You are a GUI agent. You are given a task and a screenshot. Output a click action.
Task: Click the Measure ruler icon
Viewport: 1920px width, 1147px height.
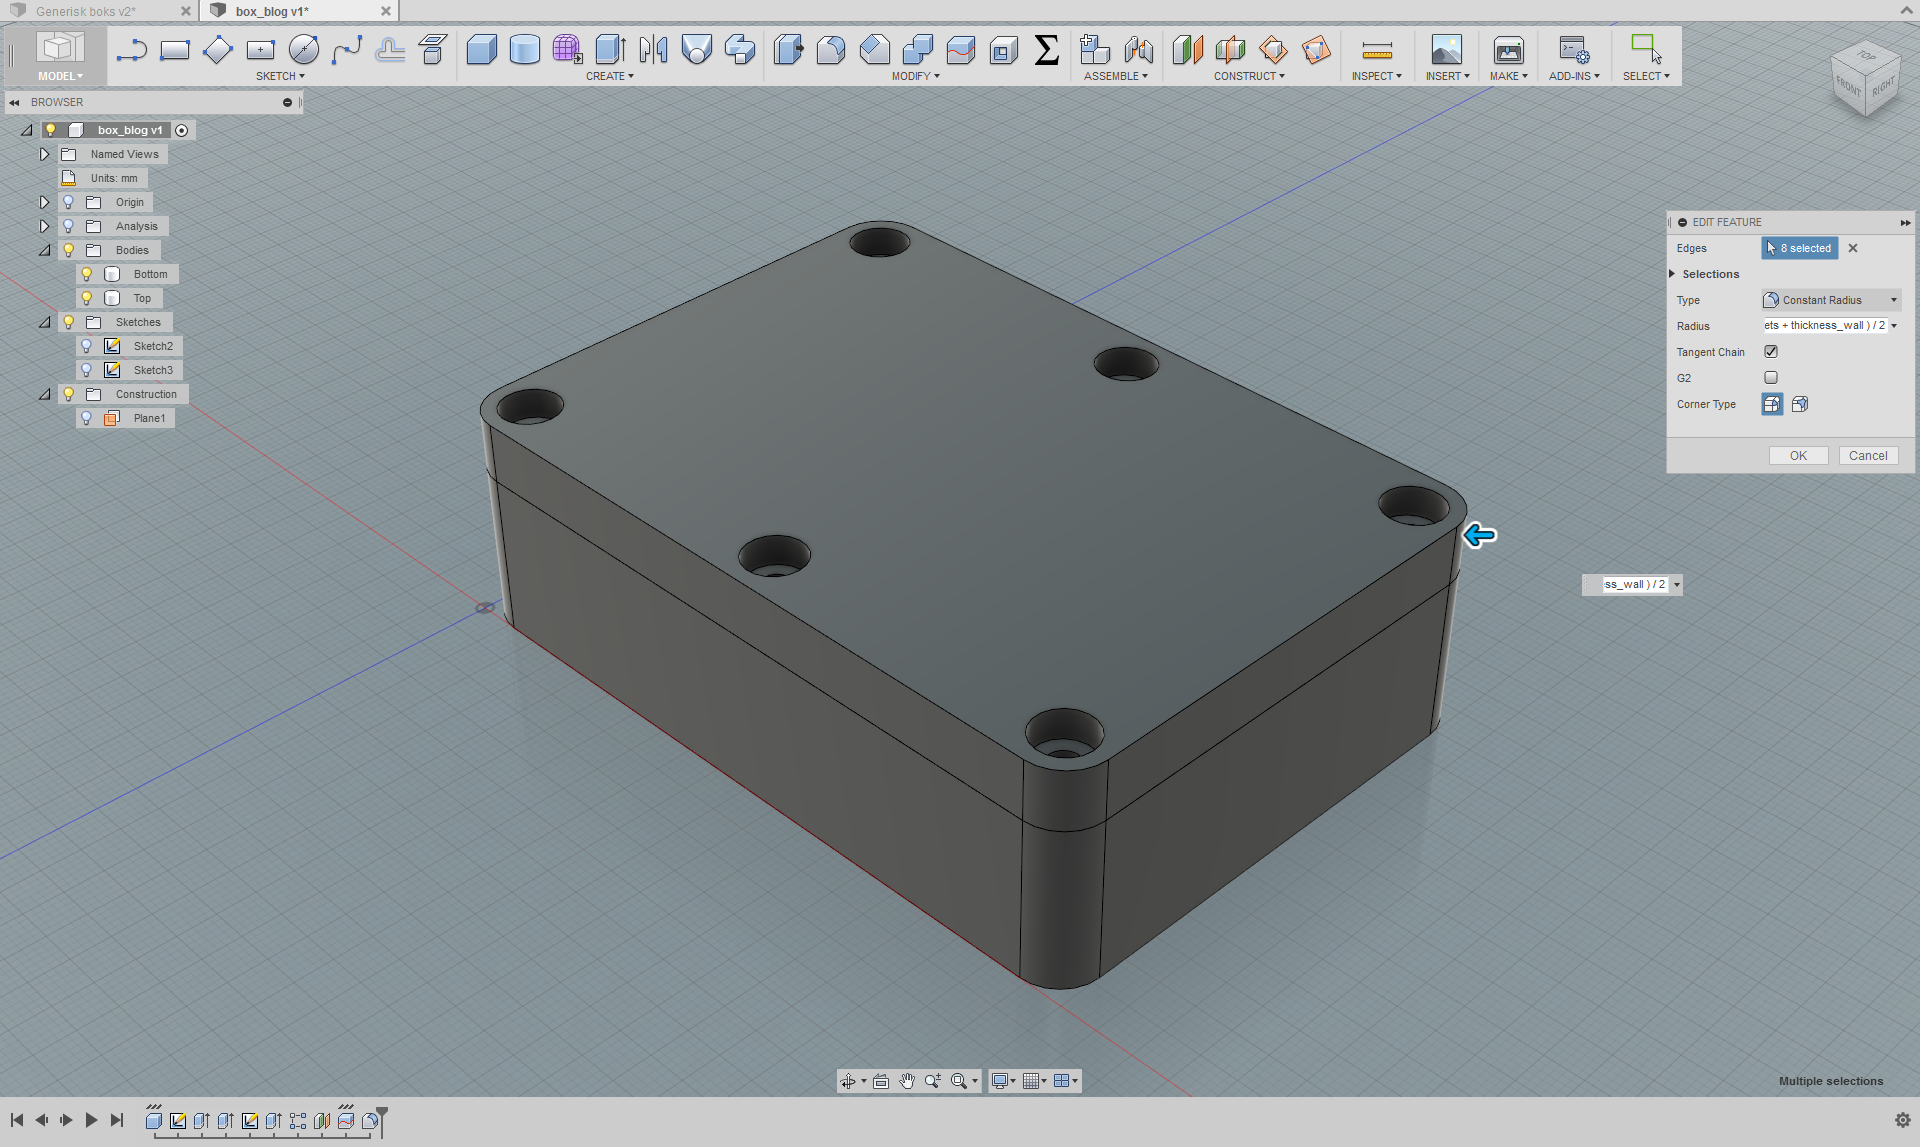click(x=1377, y=50)
